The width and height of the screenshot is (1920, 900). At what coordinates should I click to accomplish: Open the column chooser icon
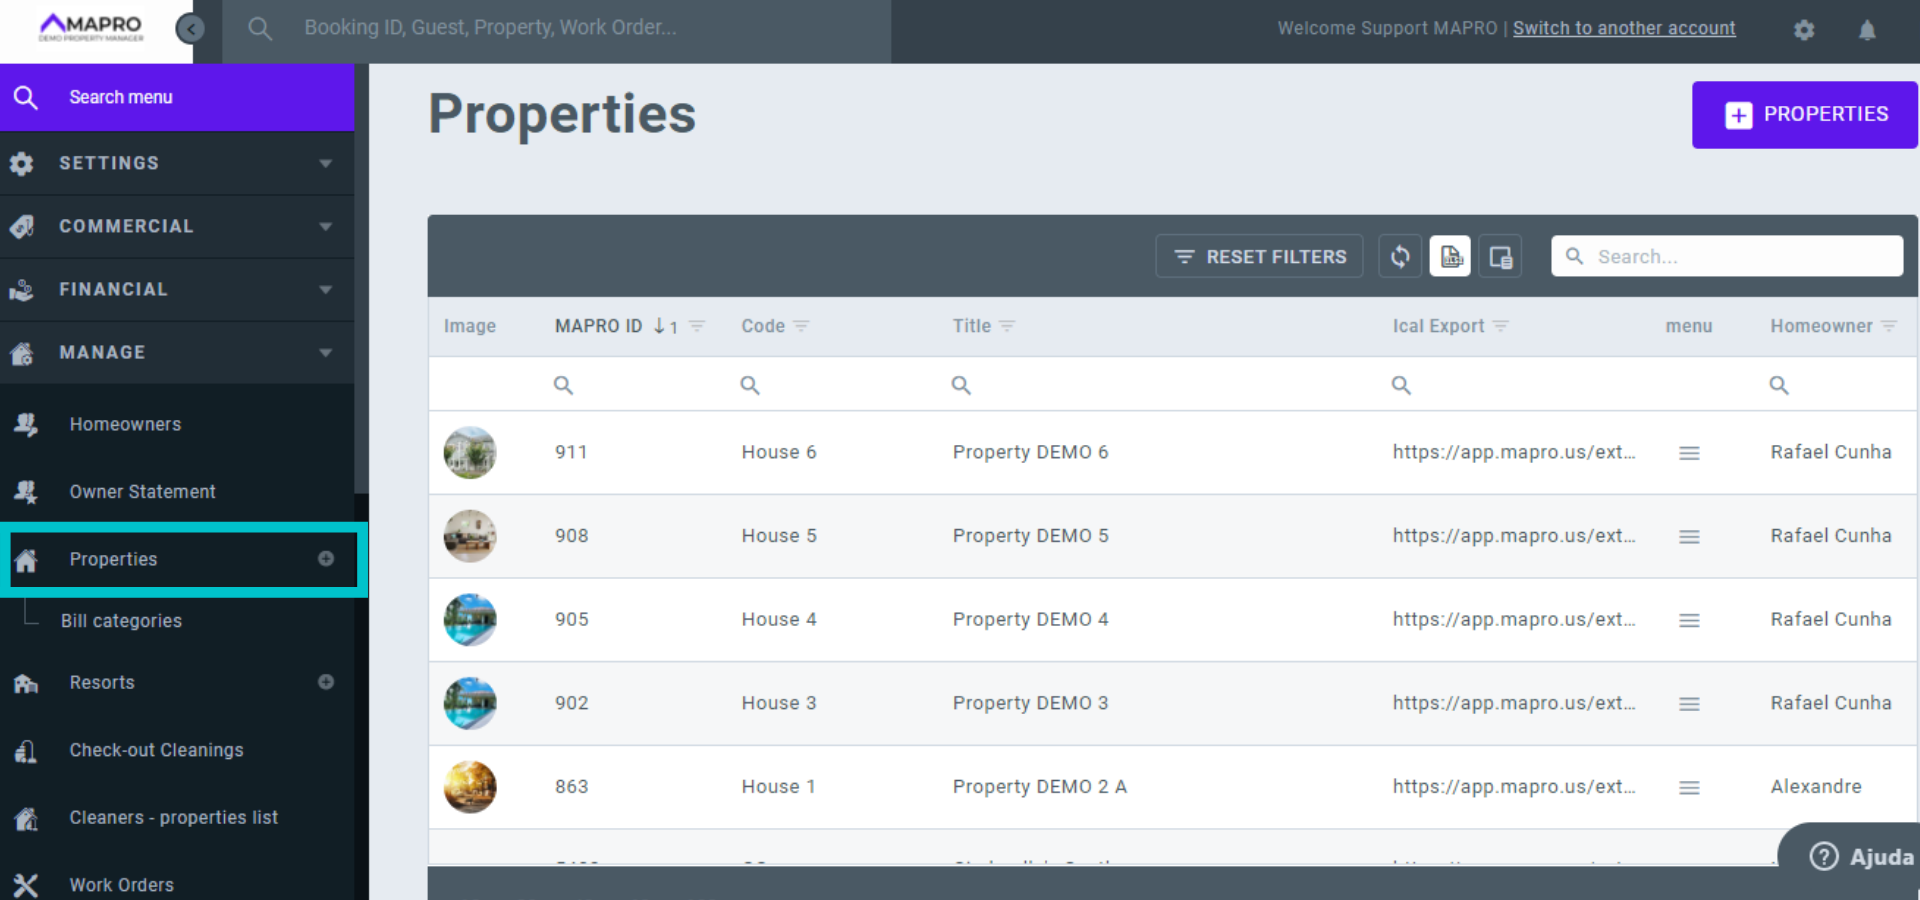tap(1500, 257)
